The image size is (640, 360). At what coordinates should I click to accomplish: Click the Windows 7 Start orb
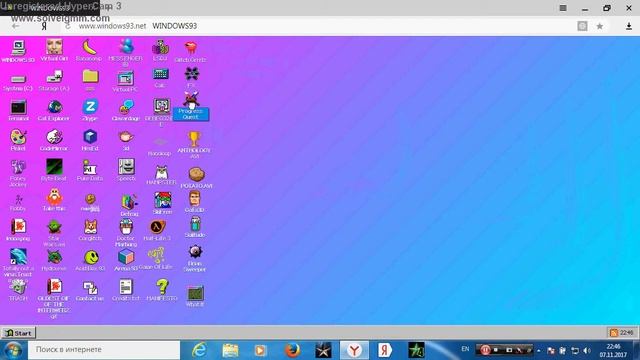click(13, 350)
